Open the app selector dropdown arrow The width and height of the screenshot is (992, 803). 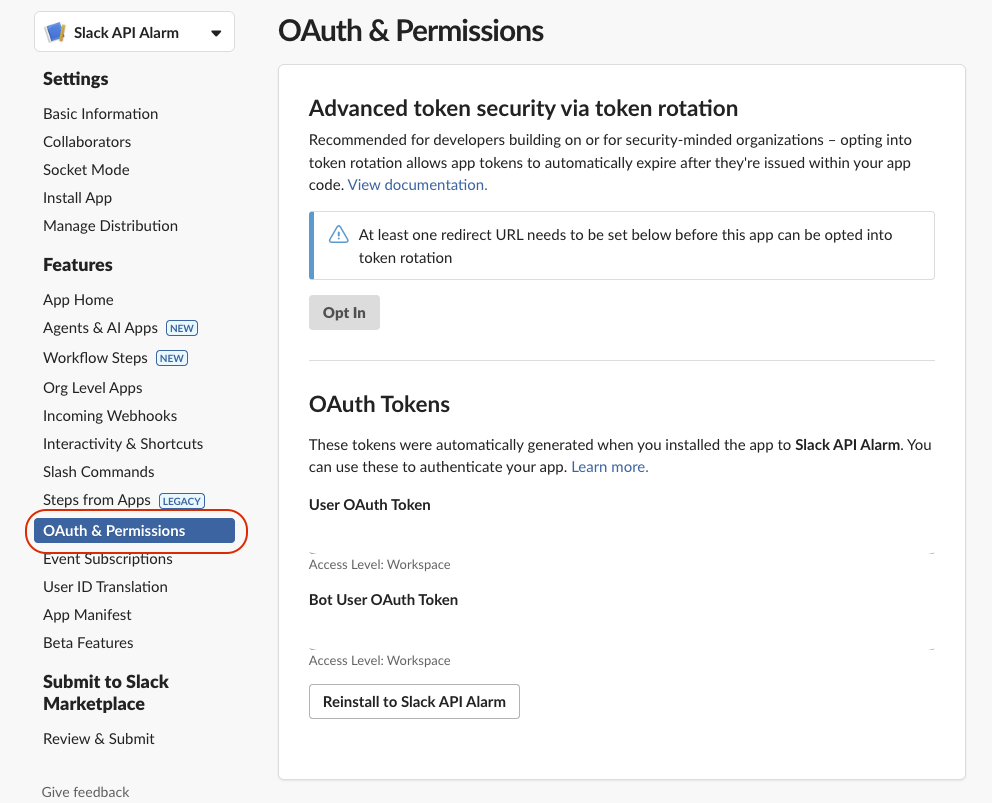pos(216,33)
